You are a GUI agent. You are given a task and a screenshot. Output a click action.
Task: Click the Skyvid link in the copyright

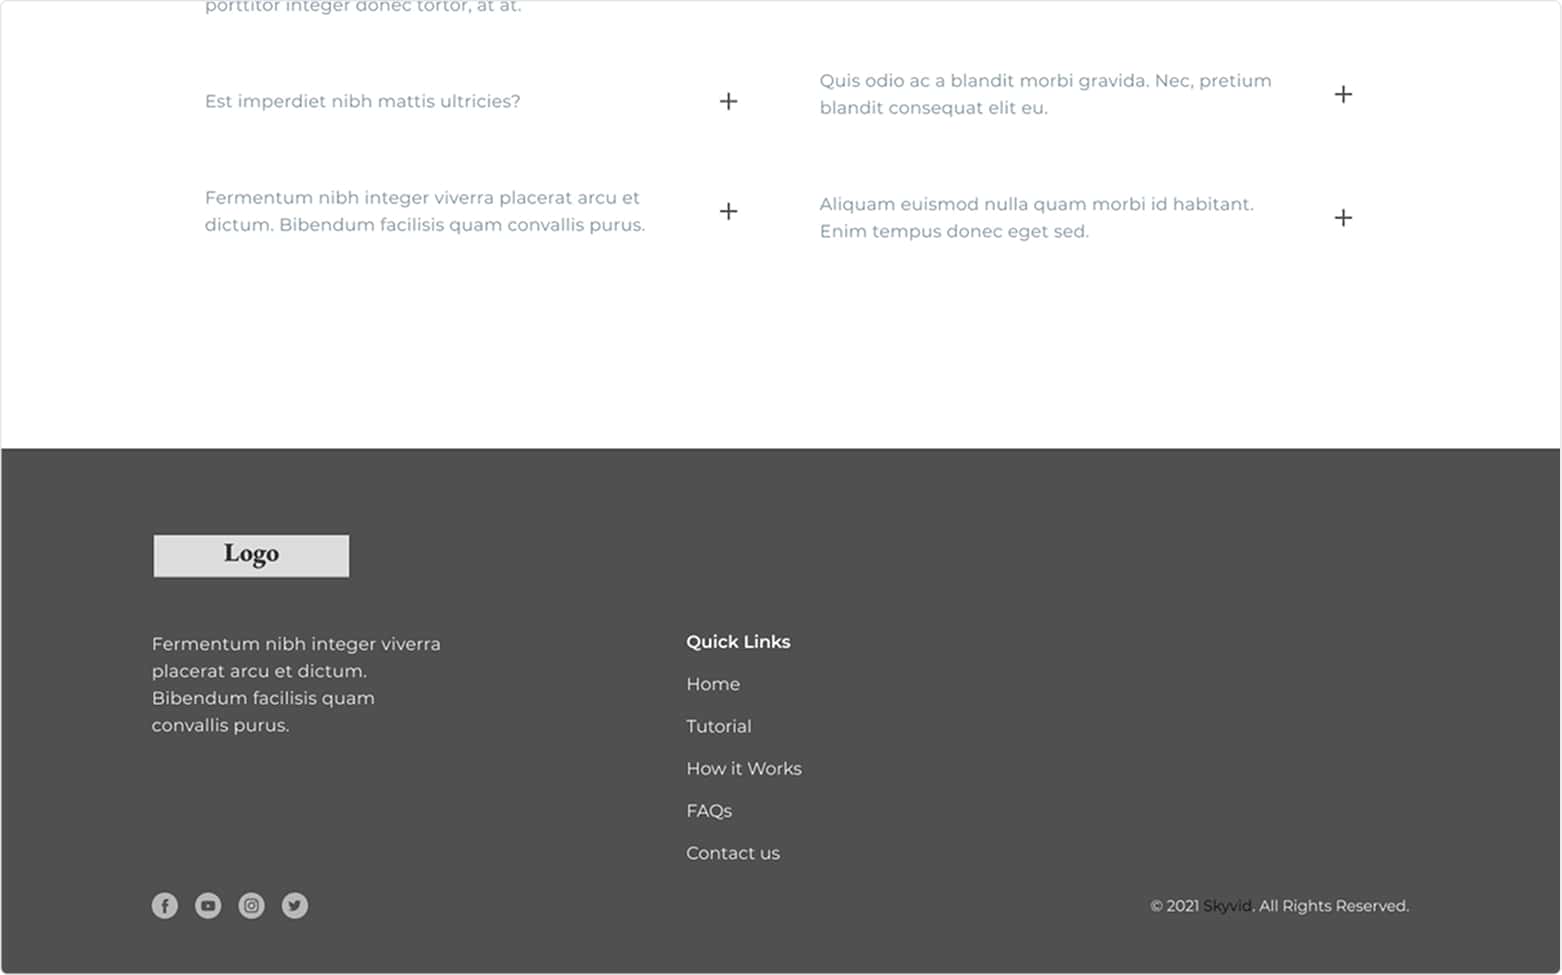1227,906
